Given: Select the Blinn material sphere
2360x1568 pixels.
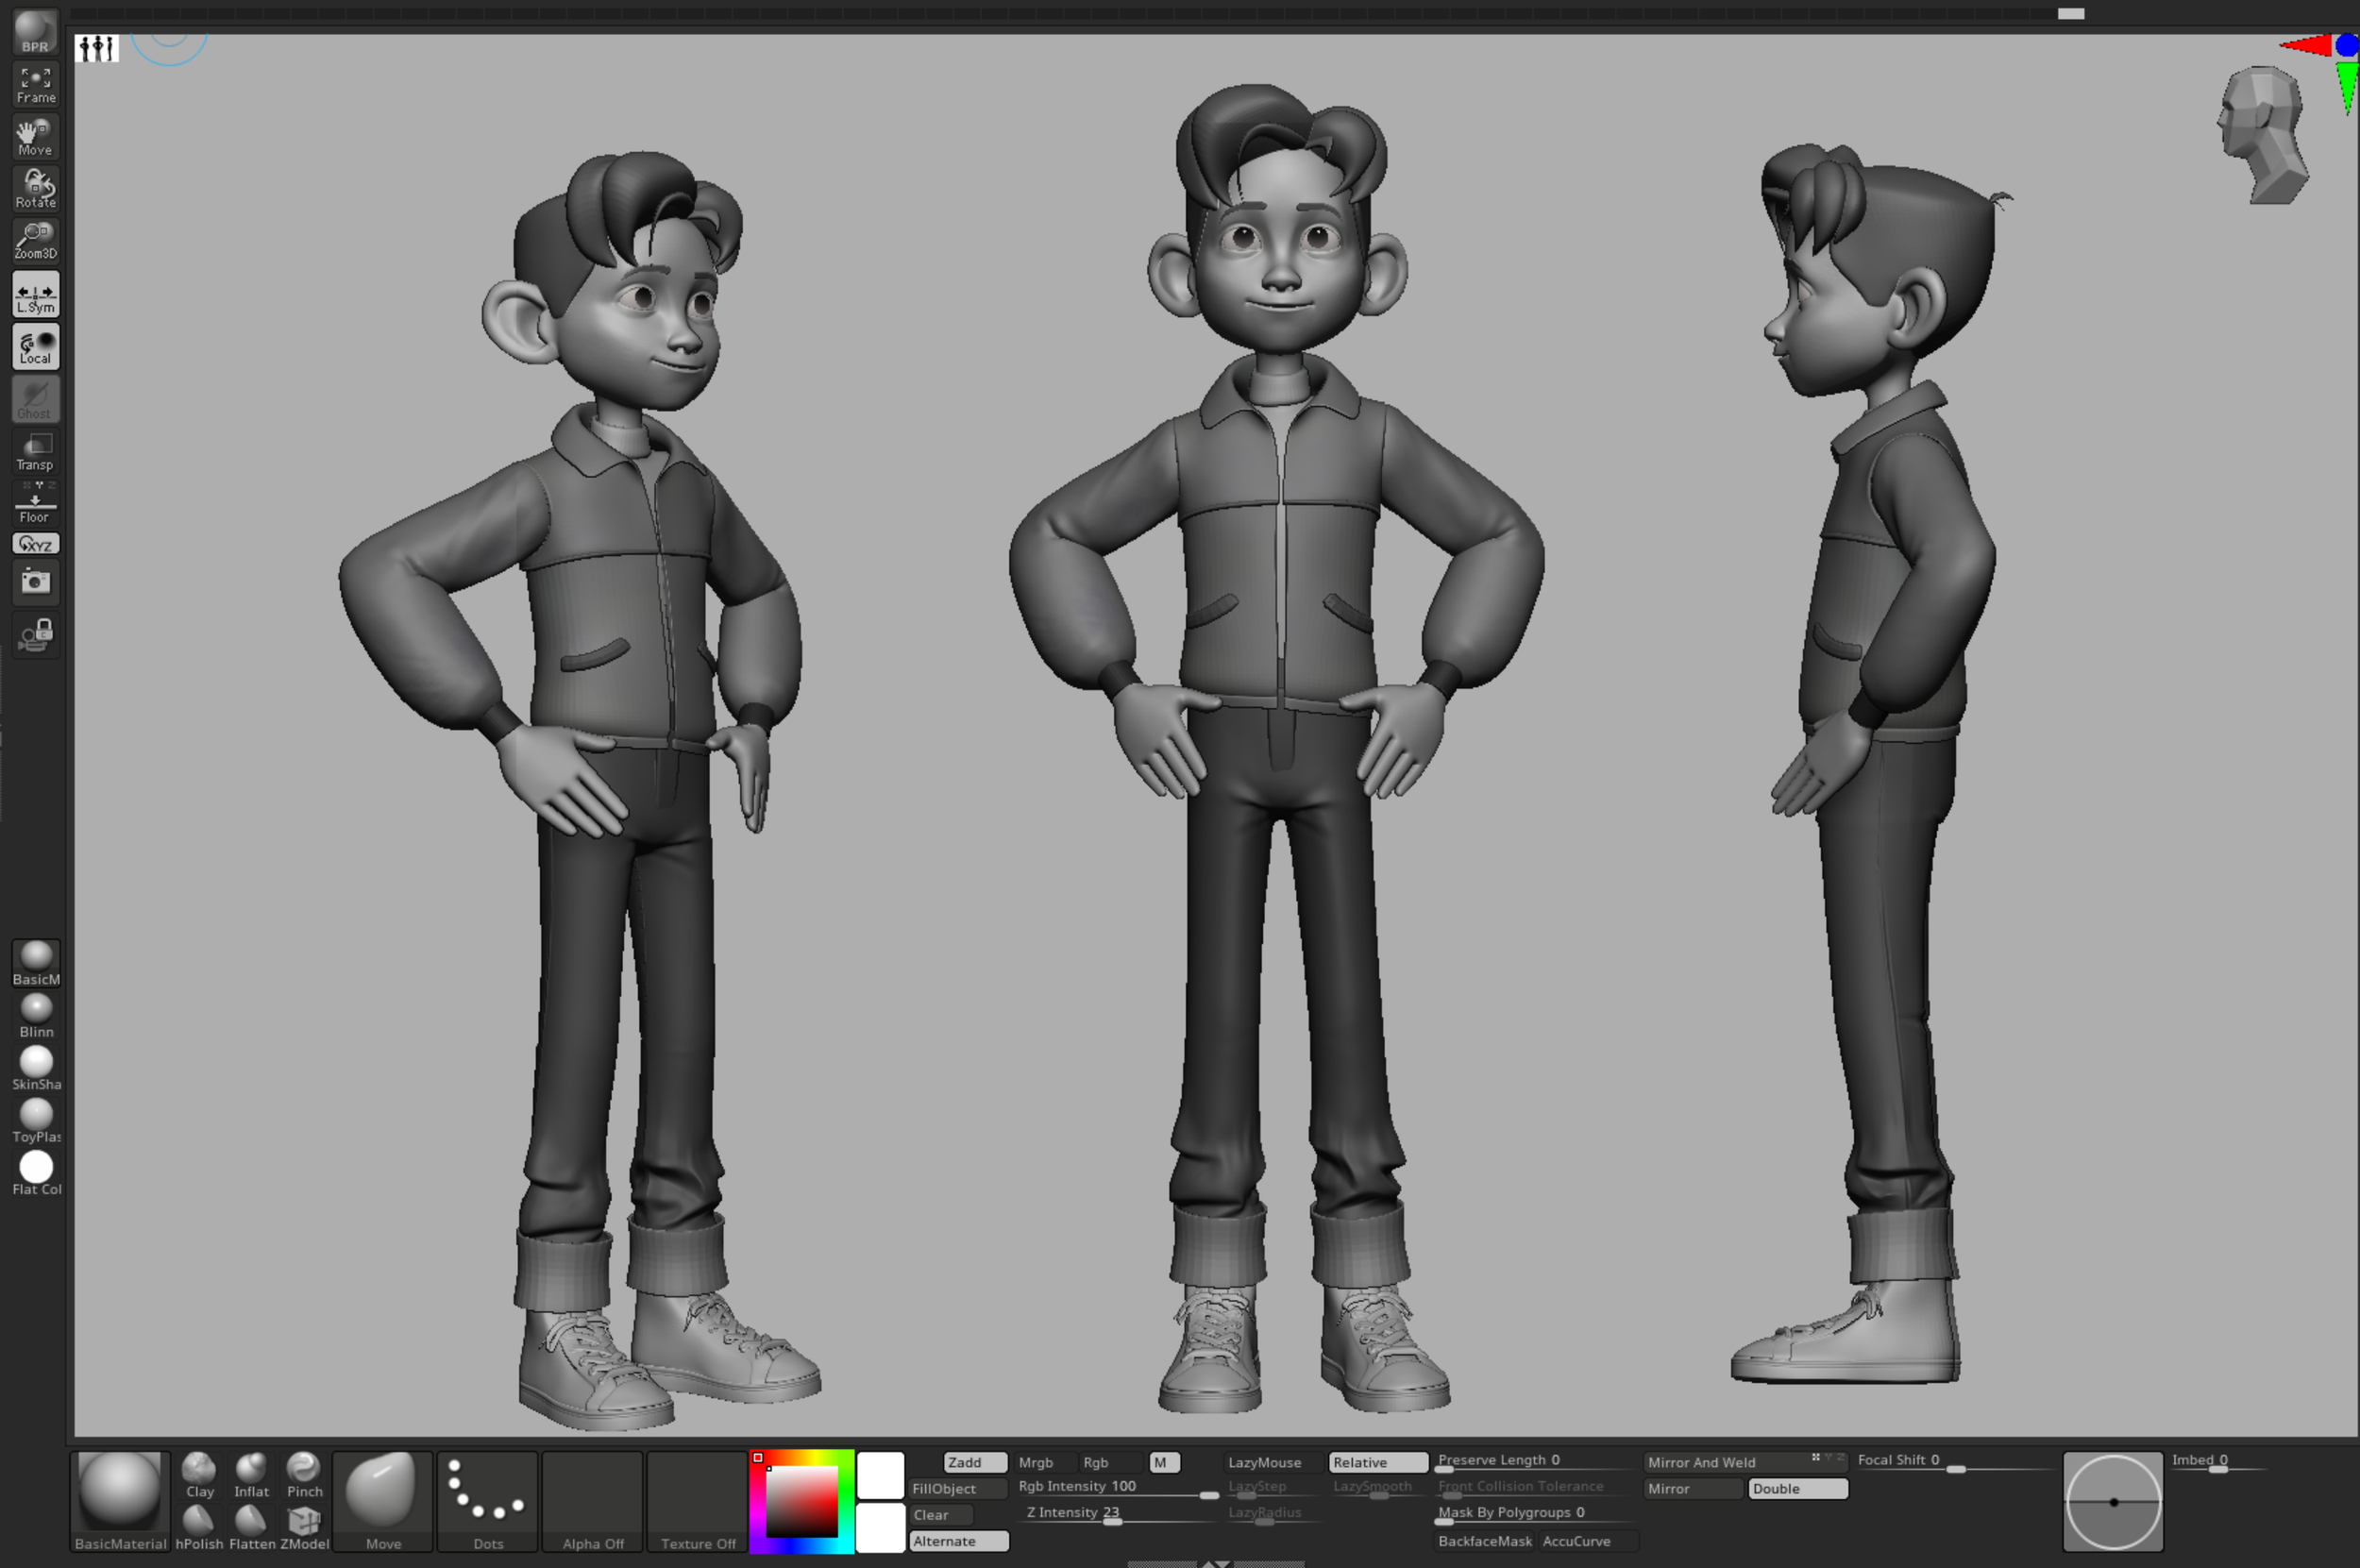Looking at the screenshot, I should 36,1016.
